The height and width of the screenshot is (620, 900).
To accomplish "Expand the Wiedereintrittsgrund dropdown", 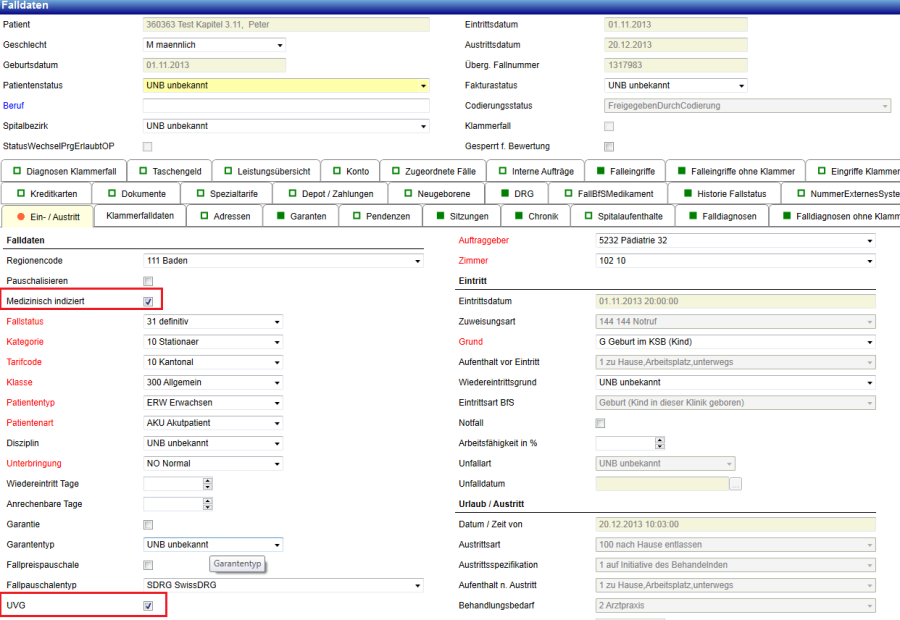I will [x=736, y=382].
